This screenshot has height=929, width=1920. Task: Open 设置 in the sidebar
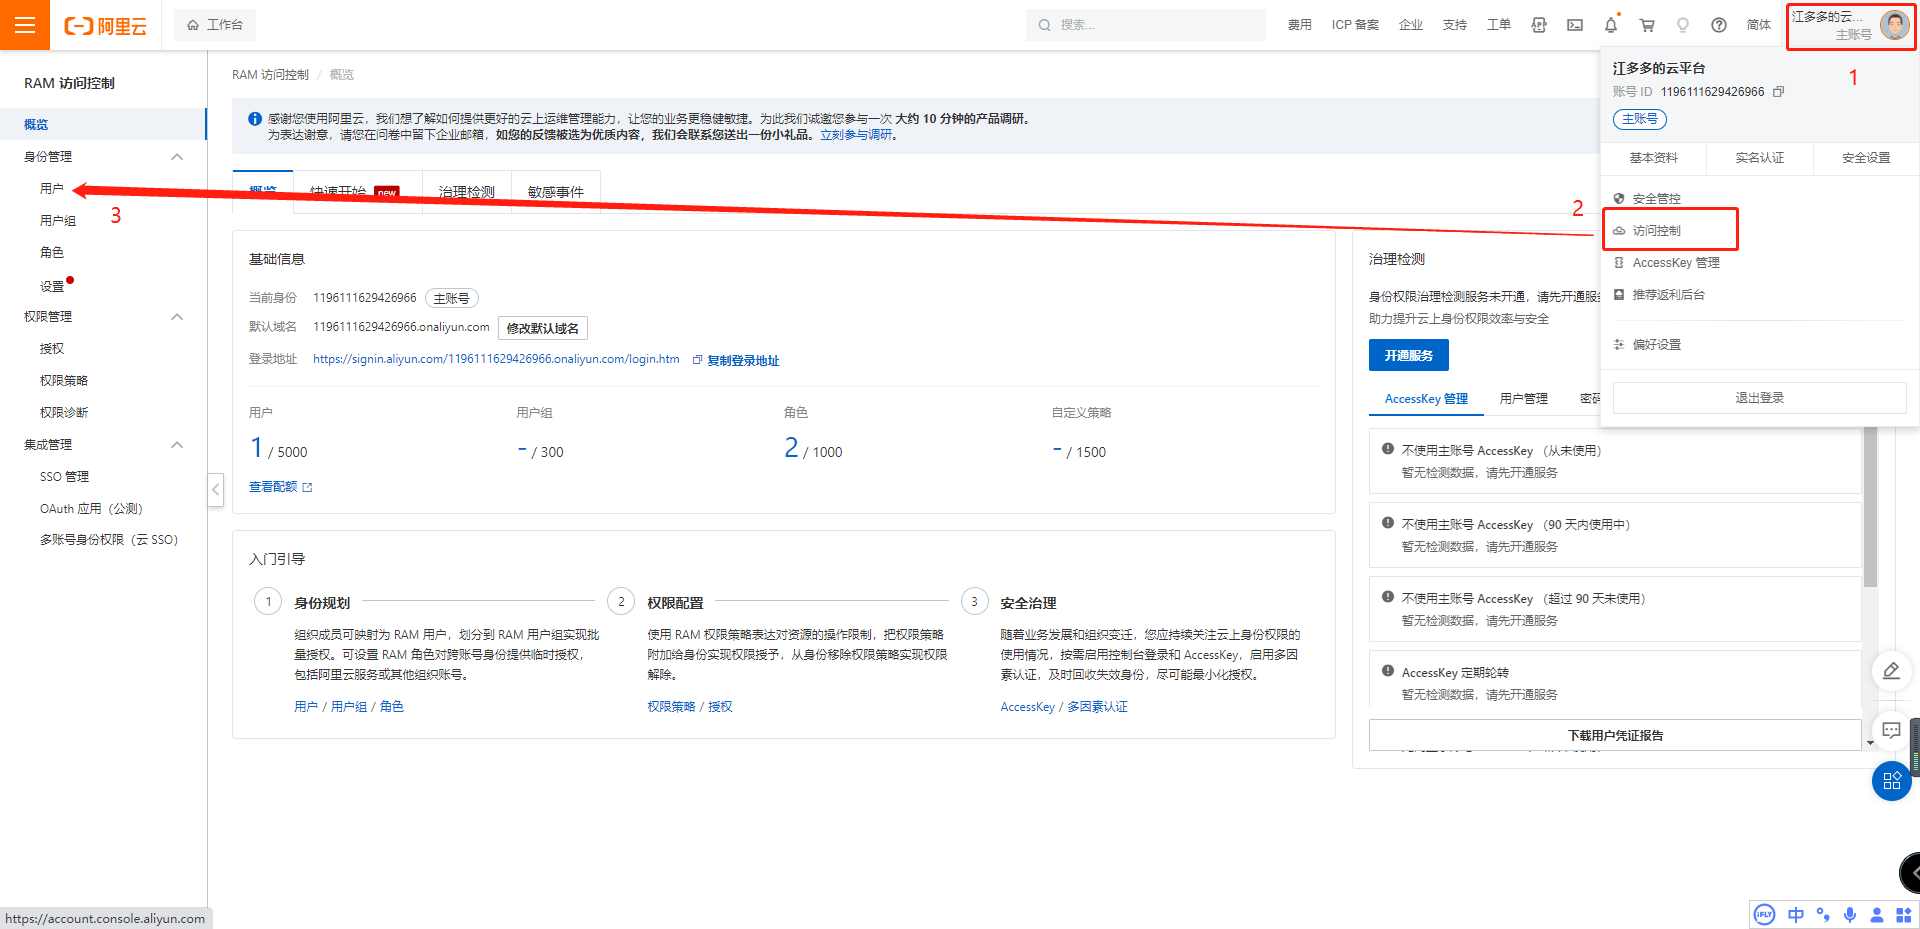(52, 286)
